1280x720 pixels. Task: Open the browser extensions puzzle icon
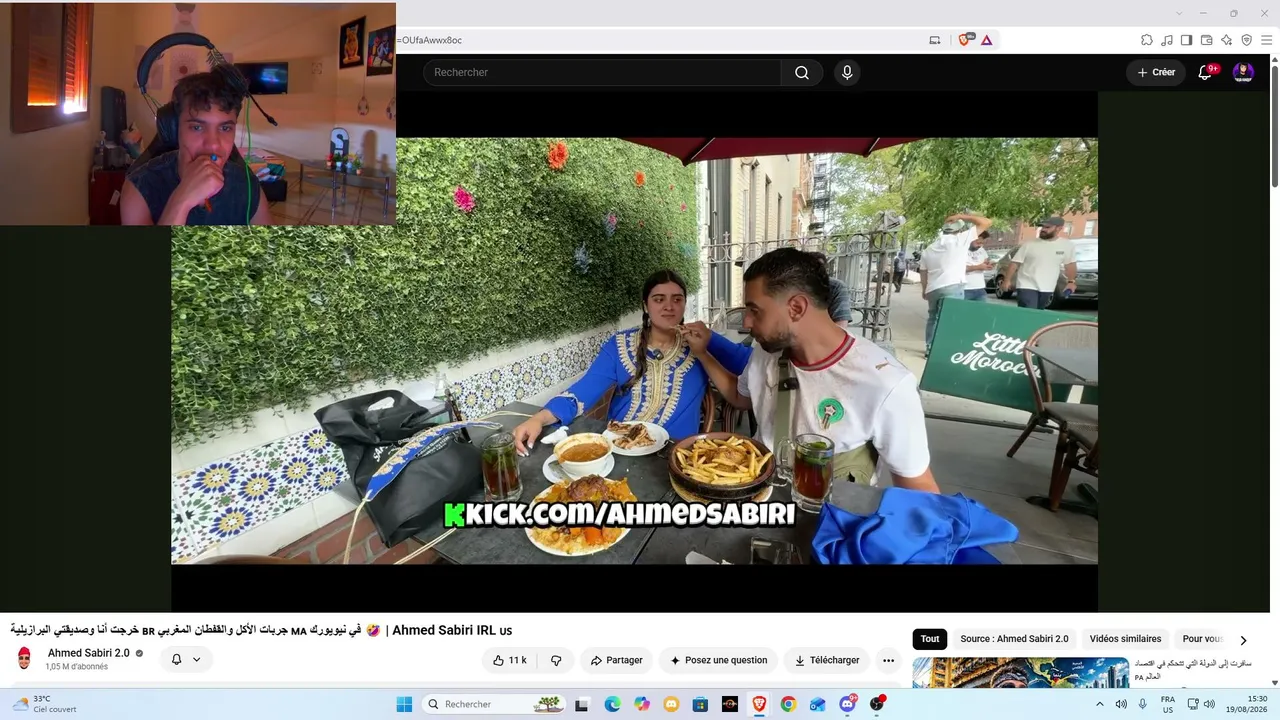pyautogui.click(x=1147, y=40)
